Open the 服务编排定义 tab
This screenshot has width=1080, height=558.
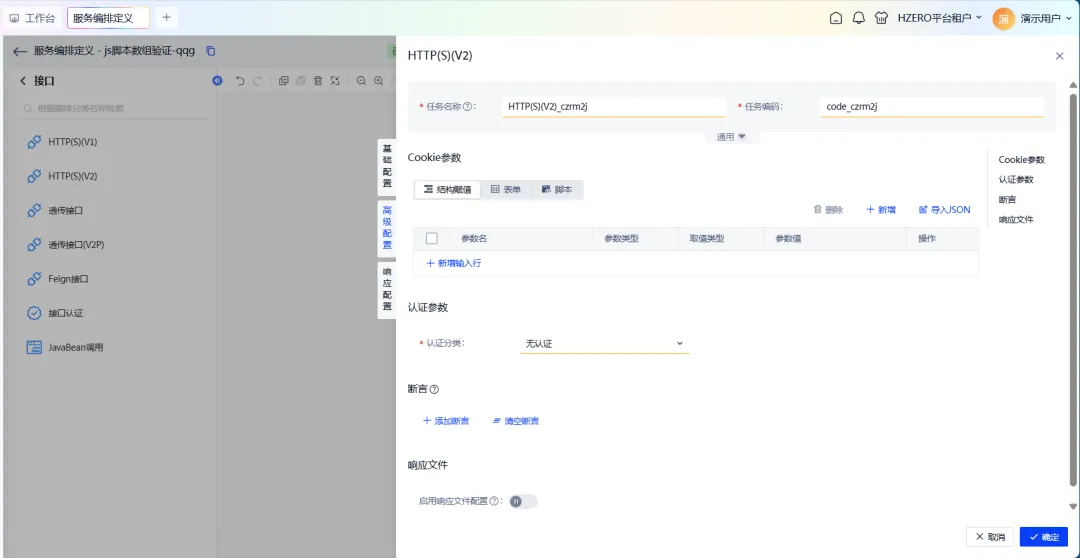coord(108,19)
